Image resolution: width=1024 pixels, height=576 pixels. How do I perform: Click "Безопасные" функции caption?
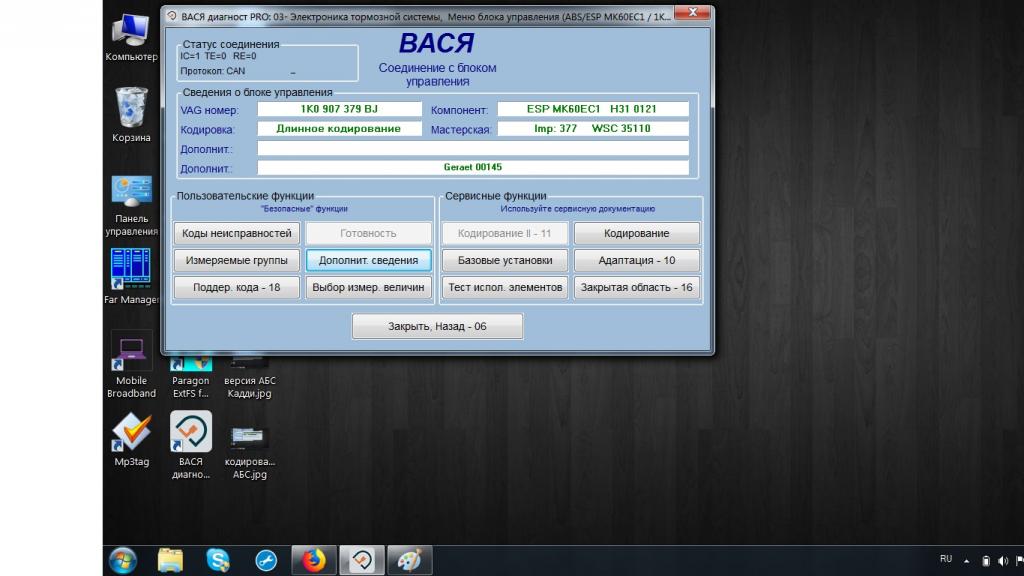304,209
